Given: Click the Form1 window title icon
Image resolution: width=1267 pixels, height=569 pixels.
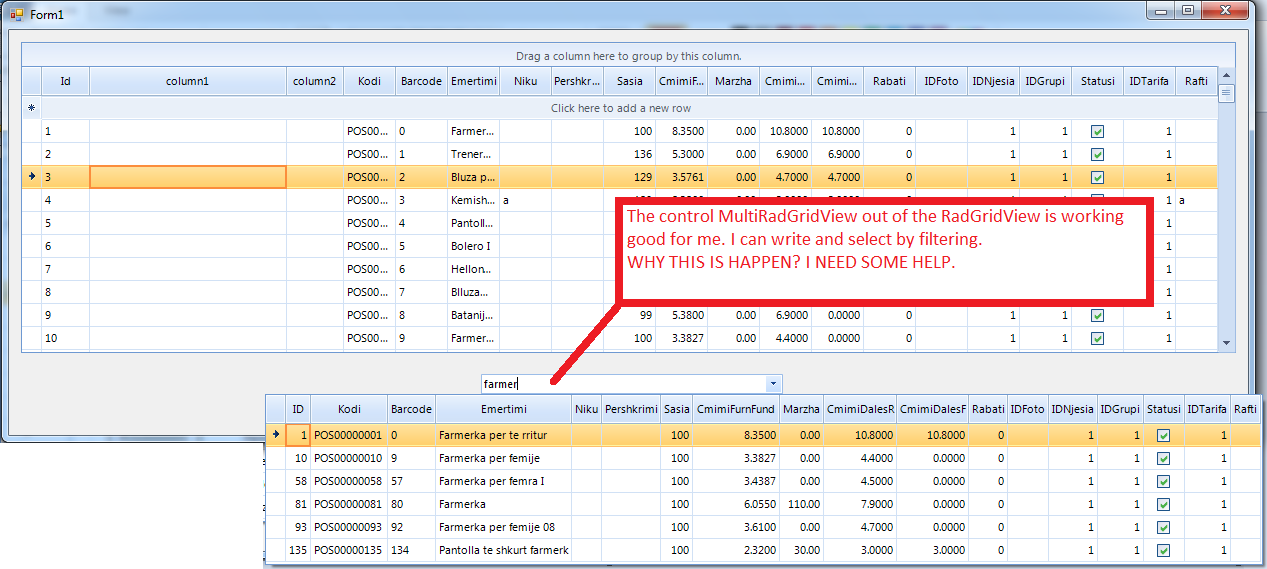Looking at the screenshot, I should (17, 14).
